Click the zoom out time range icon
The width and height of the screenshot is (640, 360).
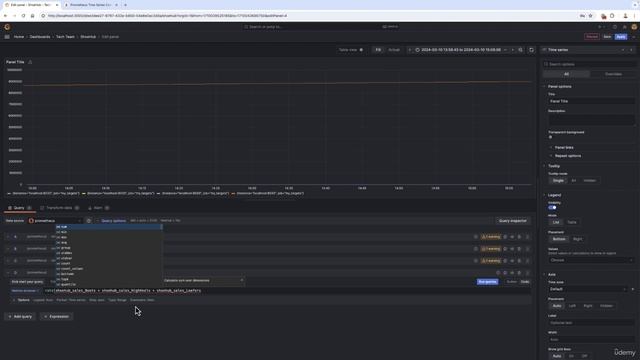pyautogui.click(x=520, y=50)
